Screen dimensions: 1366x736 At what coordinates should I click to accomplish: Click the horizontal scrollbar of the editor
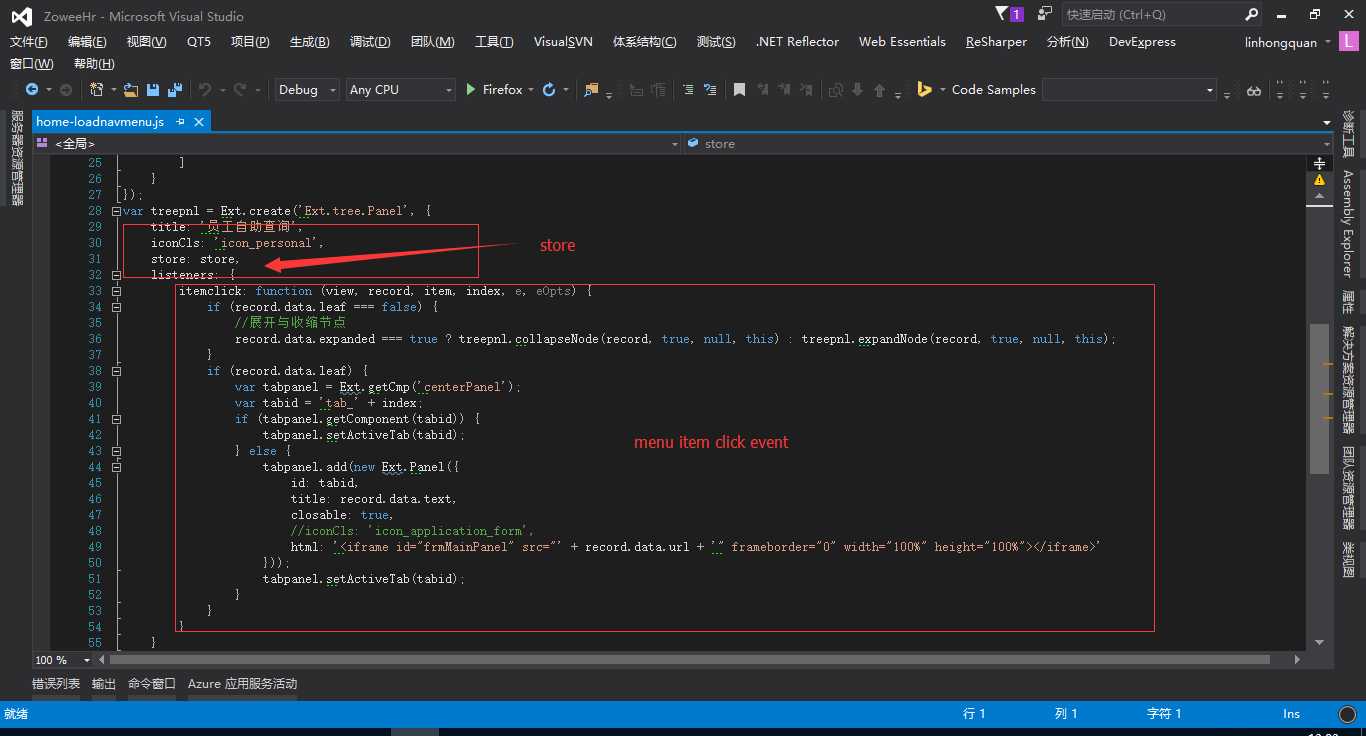(690, 660)
